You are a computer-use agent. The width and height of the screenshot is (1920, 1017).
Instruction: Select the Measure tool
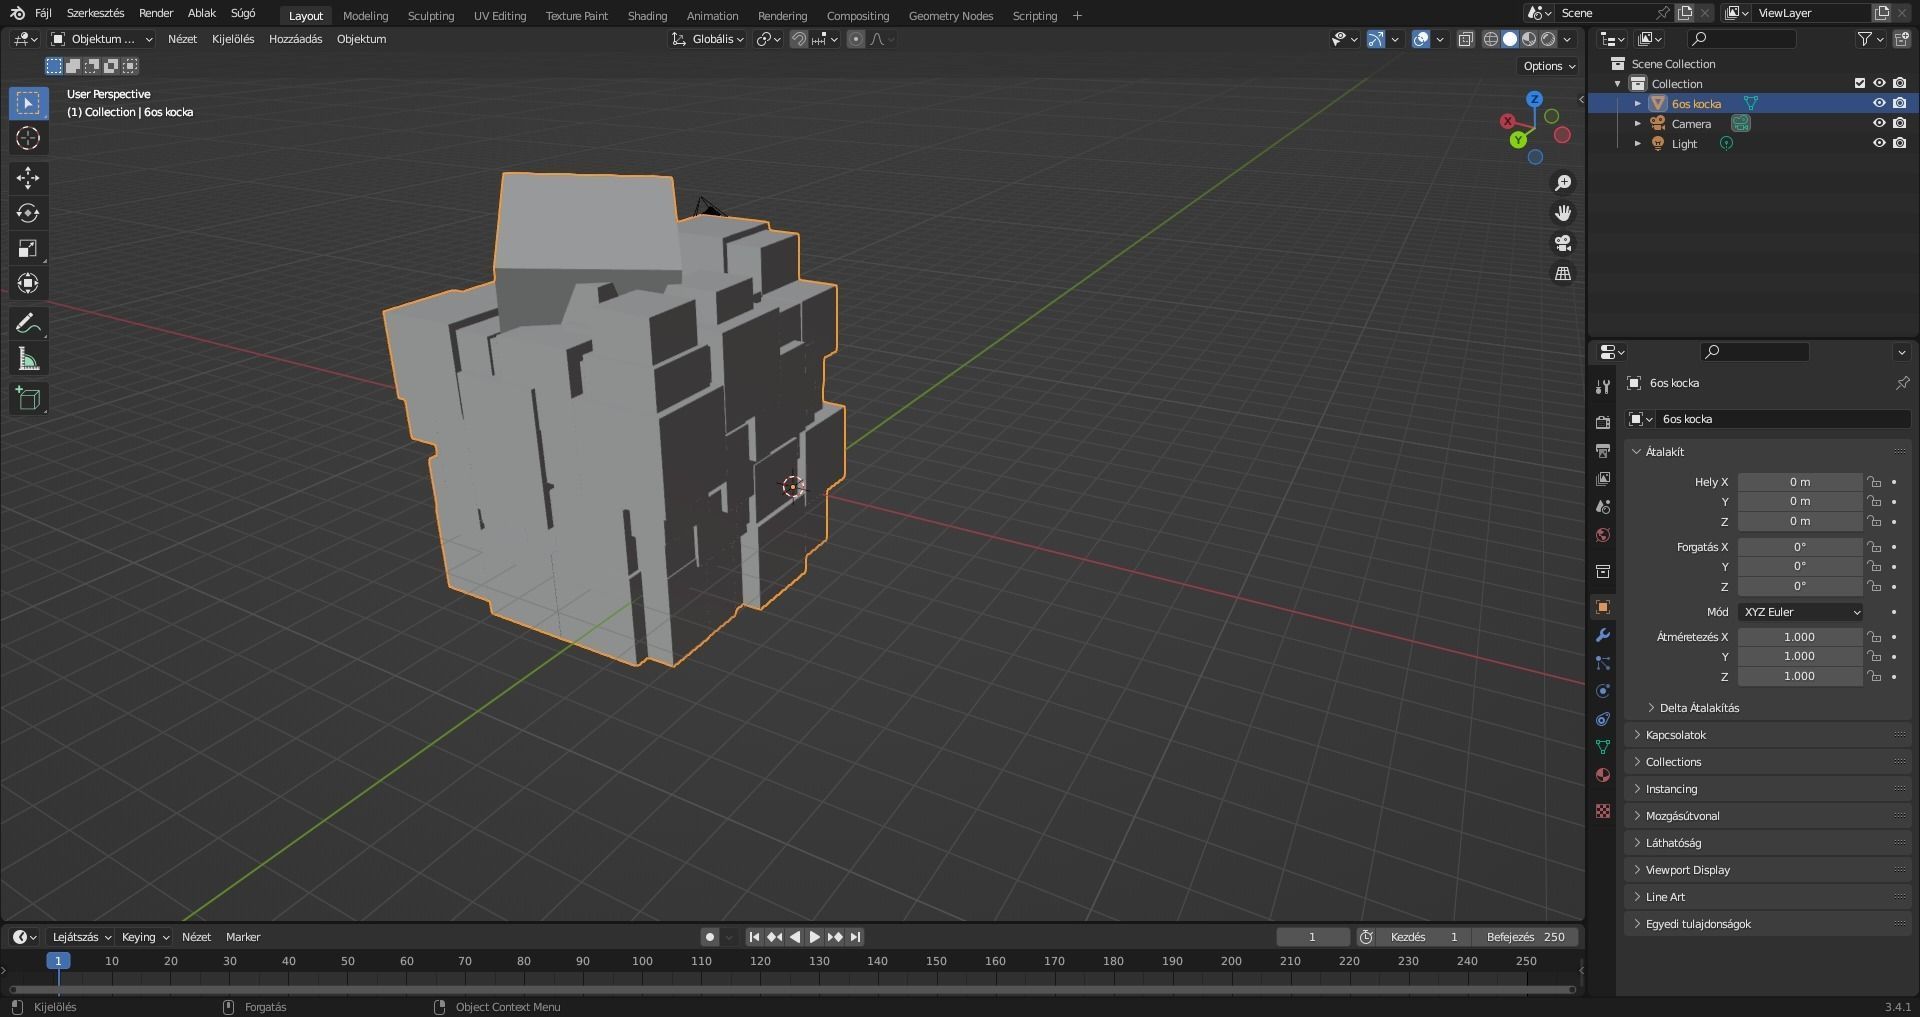[x=28, y=359]
